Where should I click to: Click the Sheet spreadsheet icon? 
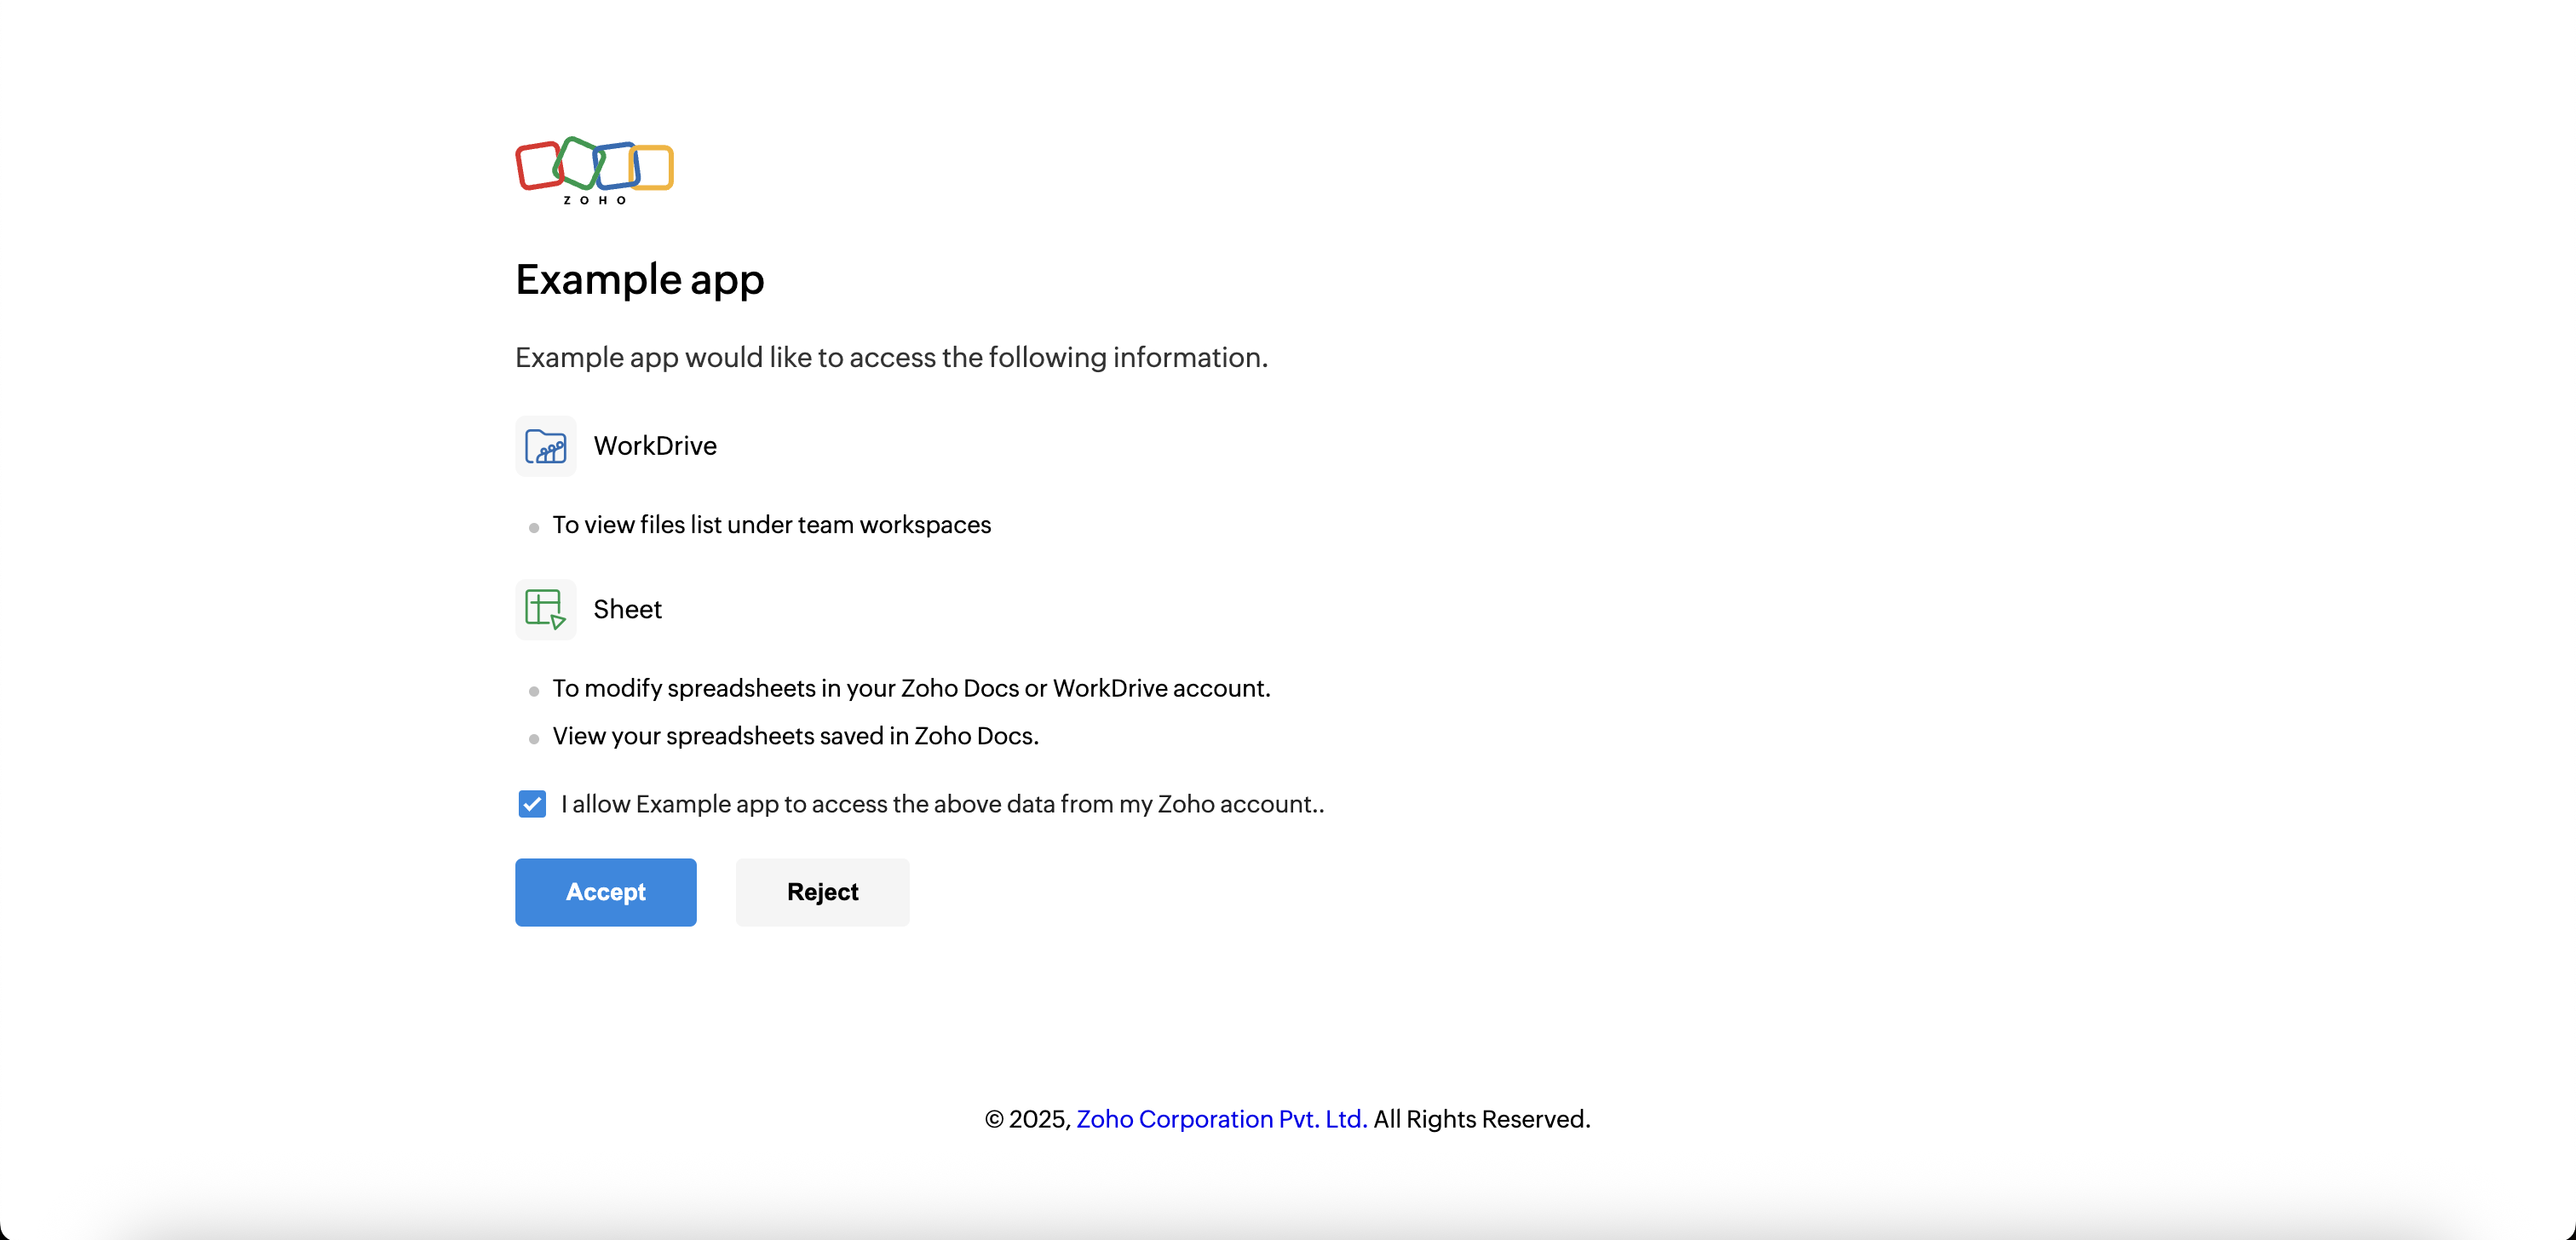pos(545,609)
